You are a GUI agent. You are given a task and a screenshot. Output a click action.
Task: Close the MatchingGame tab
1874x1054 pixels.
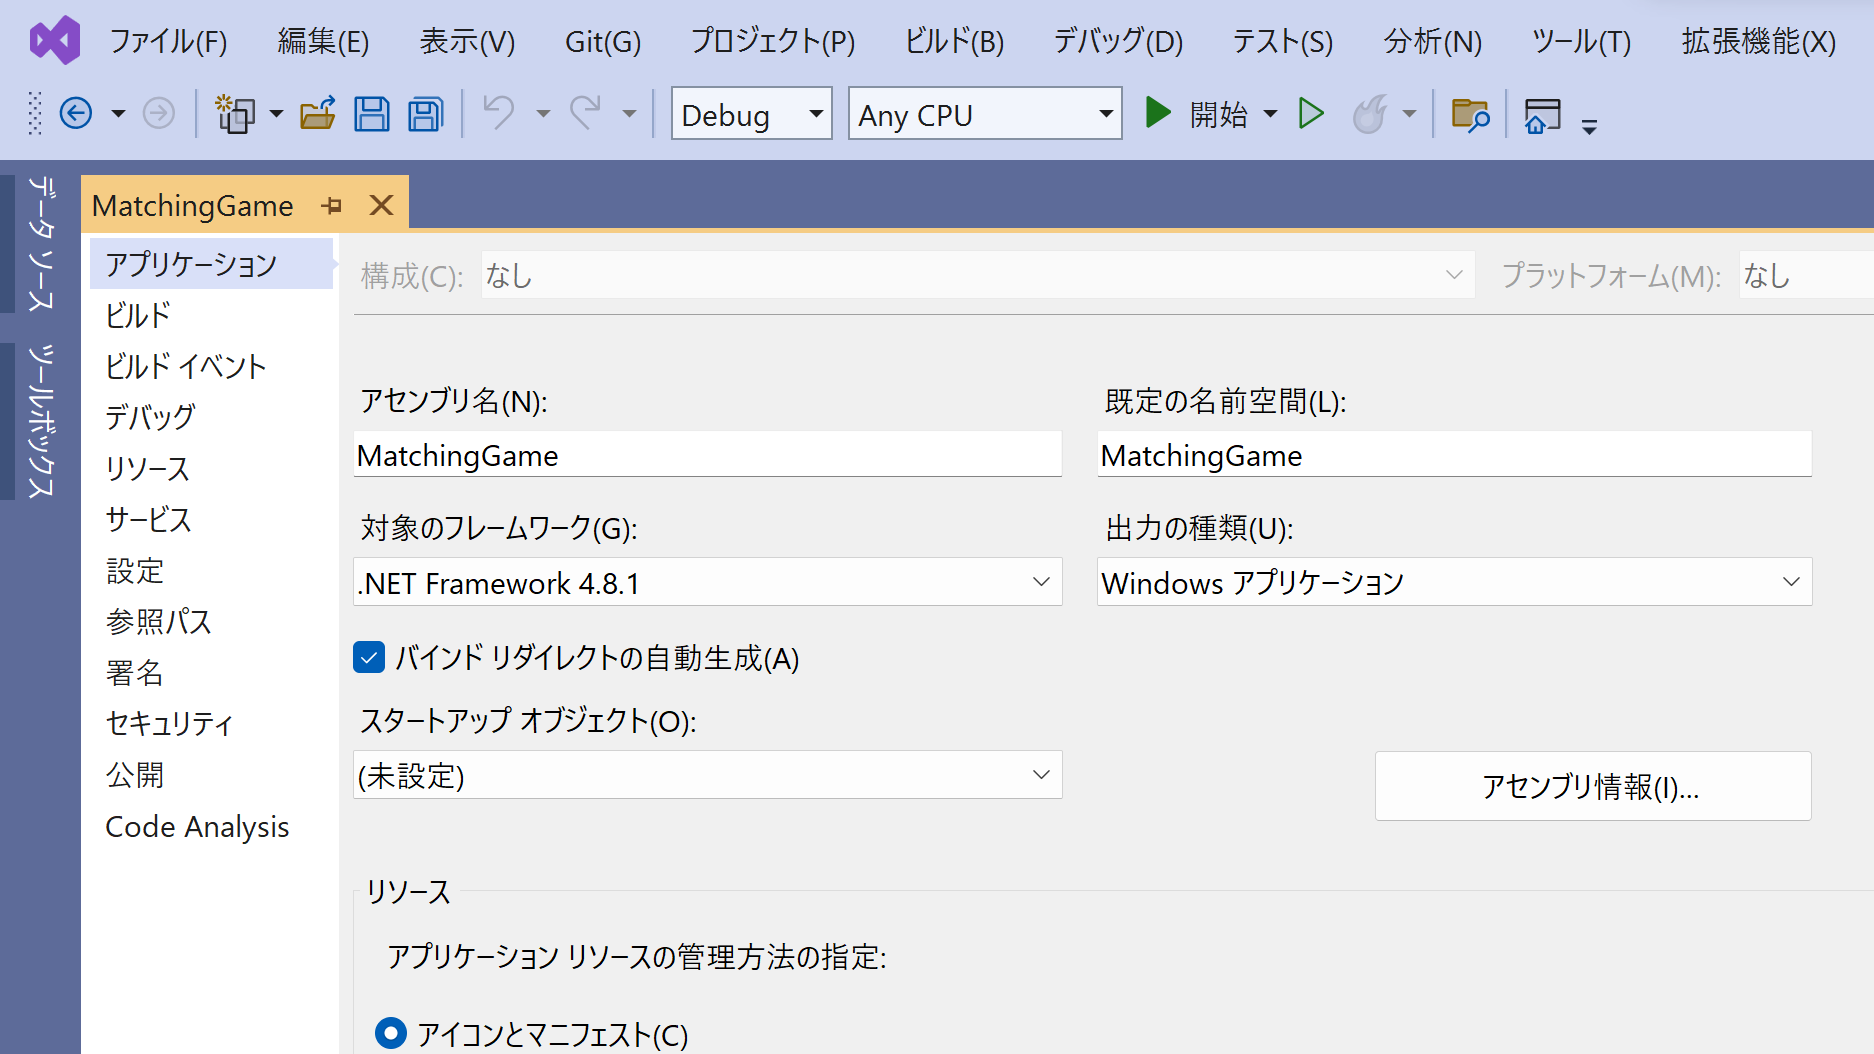[381, 205]
